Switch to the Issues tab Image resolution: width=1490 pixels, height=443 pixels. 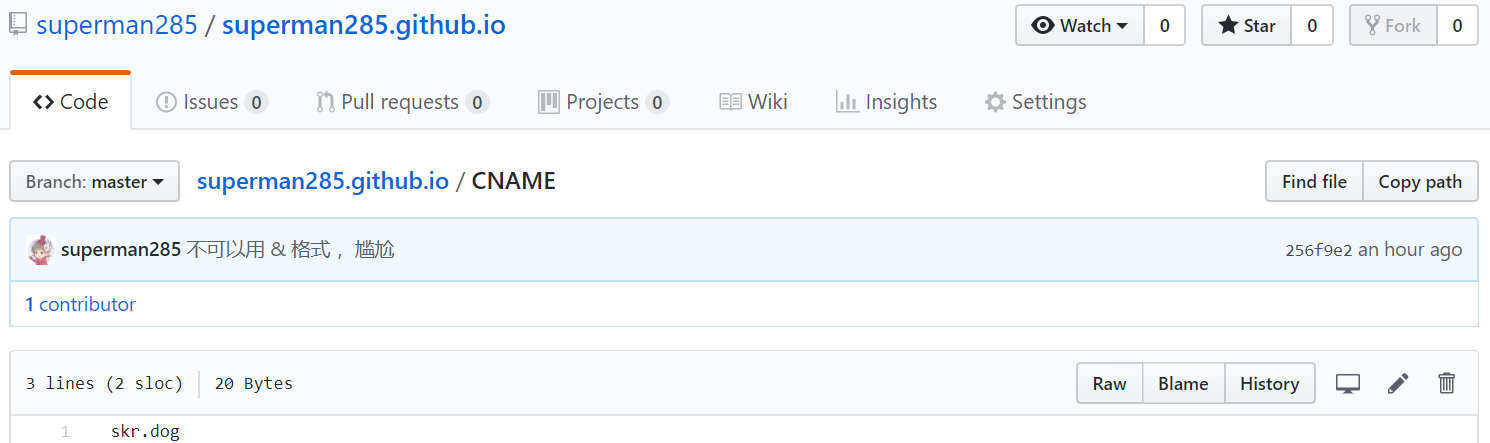[212, 102]
